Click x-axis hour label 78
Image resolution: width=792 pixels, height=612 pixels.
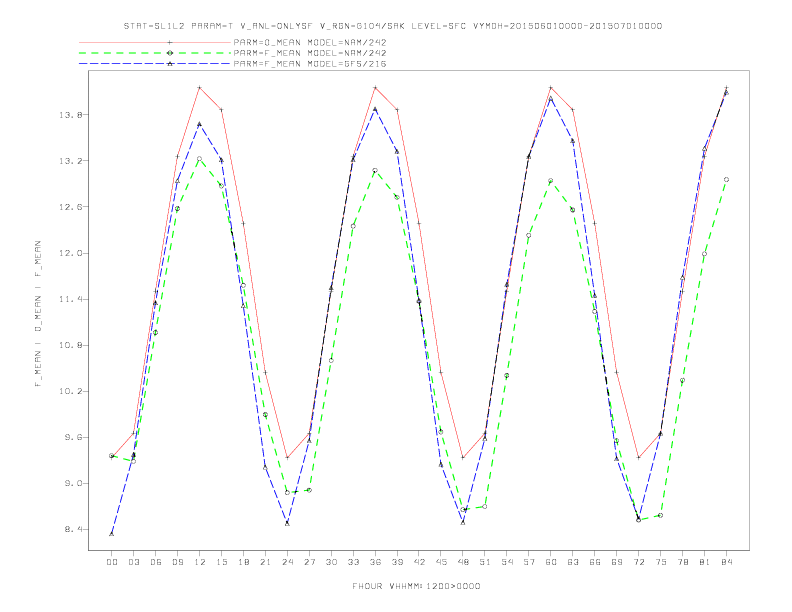point(683,562)
